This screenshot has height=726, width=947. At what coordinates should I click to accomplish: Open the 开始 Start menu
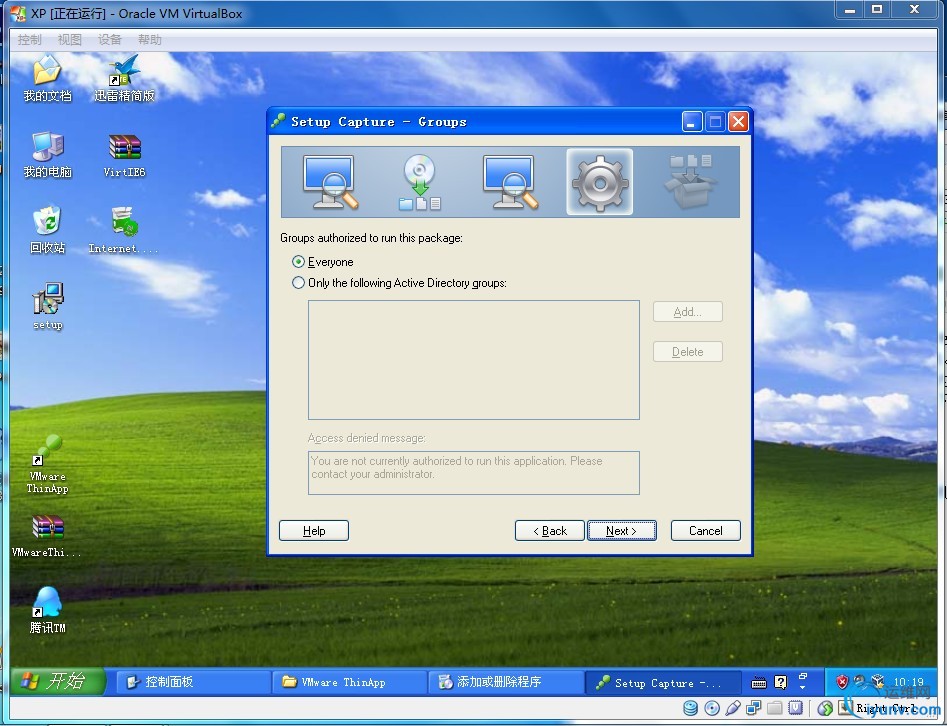[59, 681]
